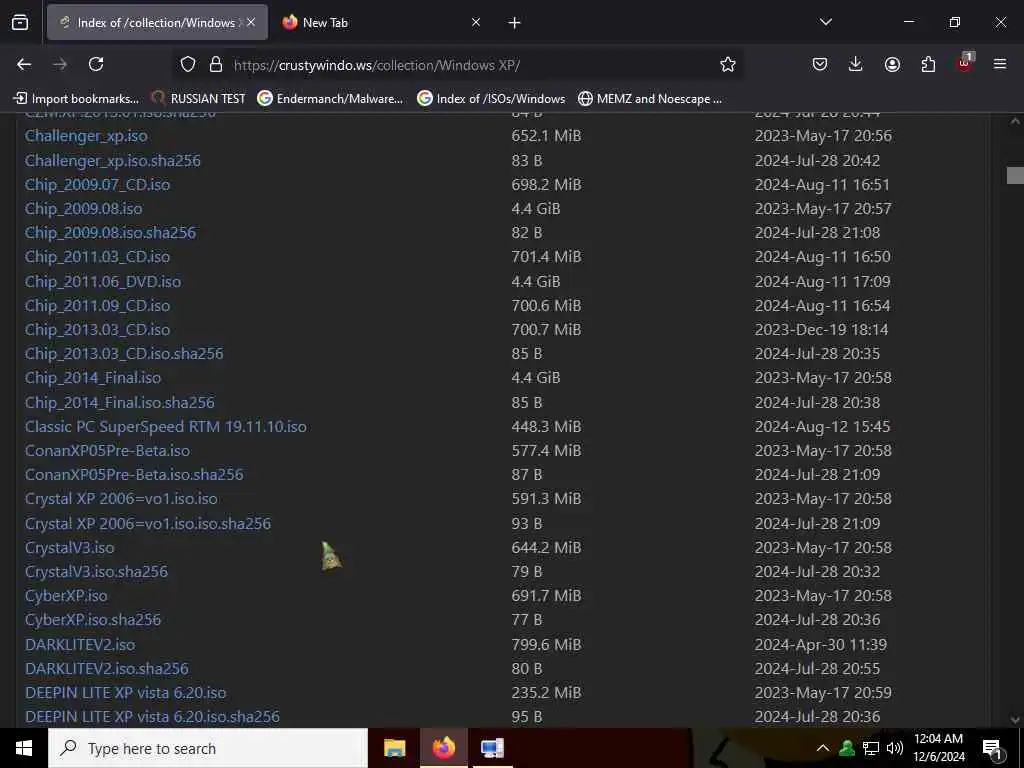This screenshot has width=1024, height=768.
Task: Select the Index of /collection/Windows tab
Action: click(157, 22)
